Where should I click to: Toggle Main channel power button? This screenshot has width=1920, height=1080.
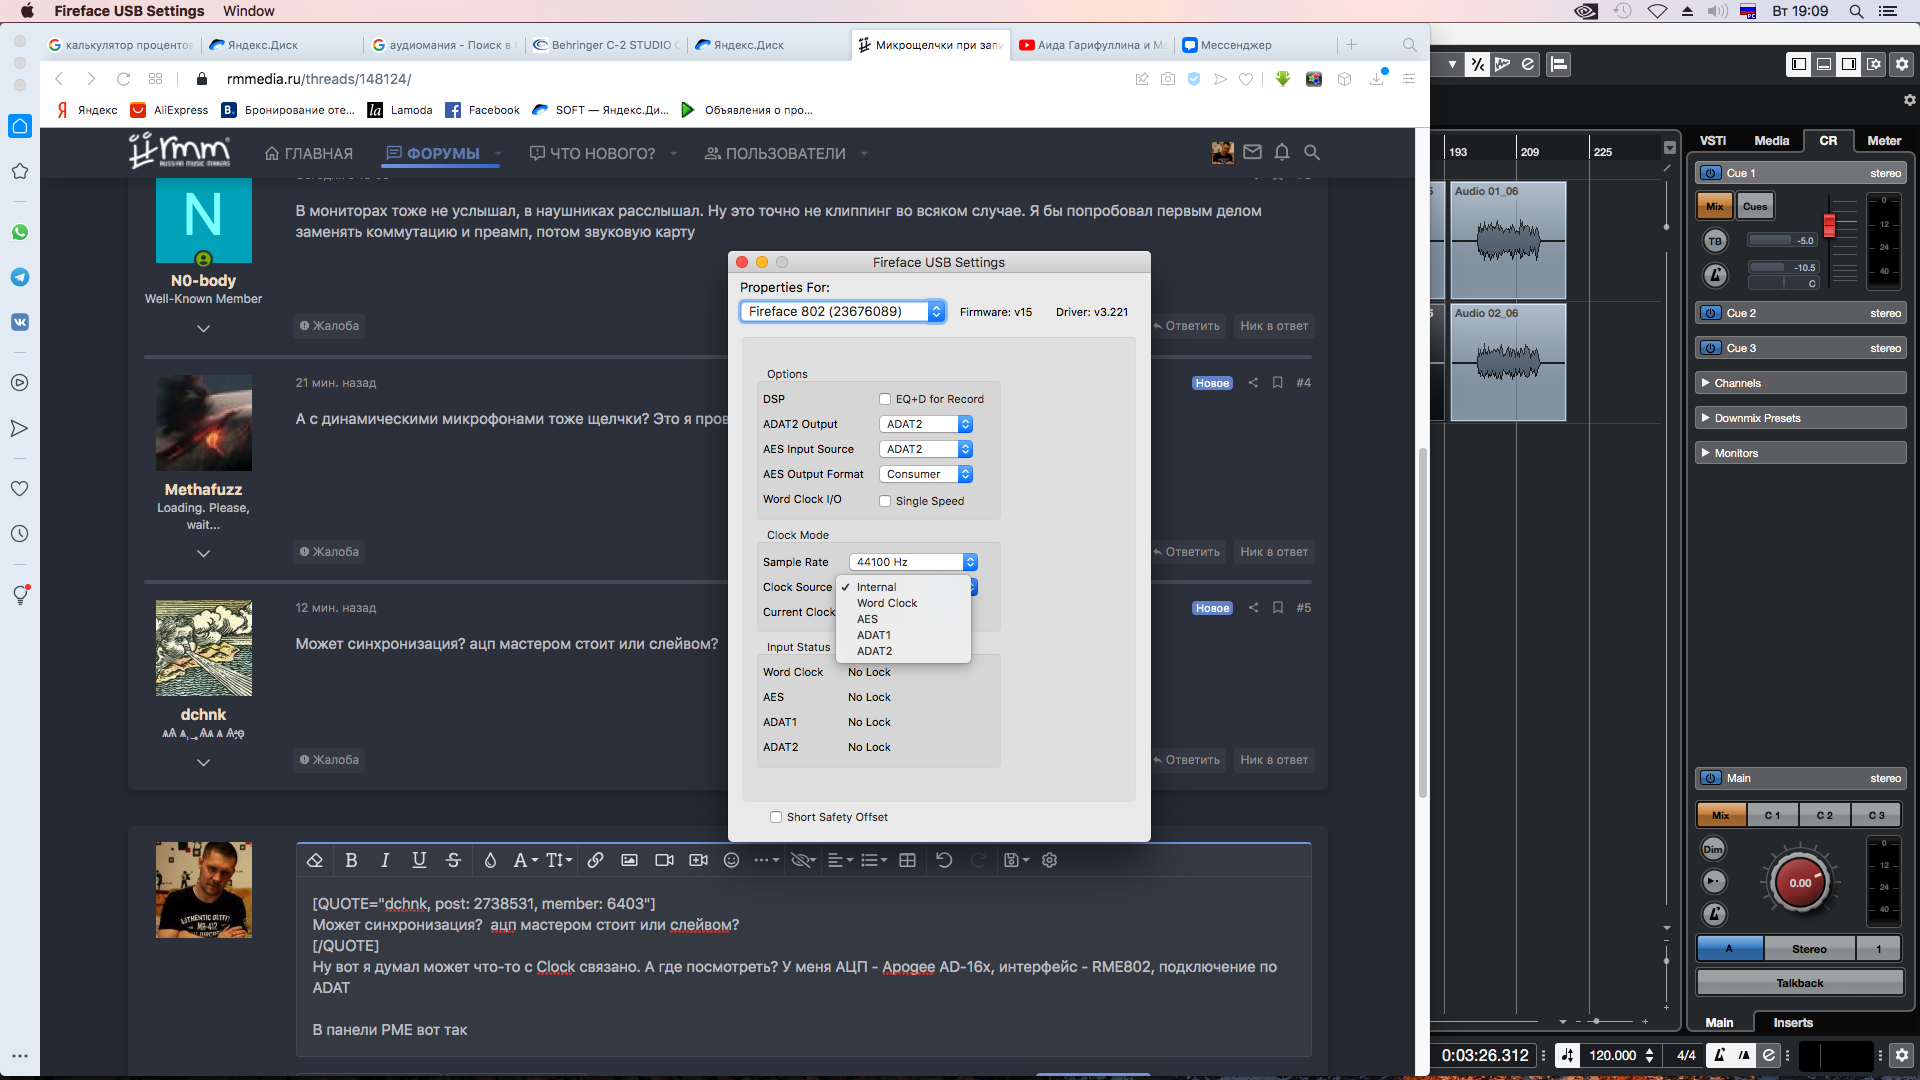[1710, 778]
